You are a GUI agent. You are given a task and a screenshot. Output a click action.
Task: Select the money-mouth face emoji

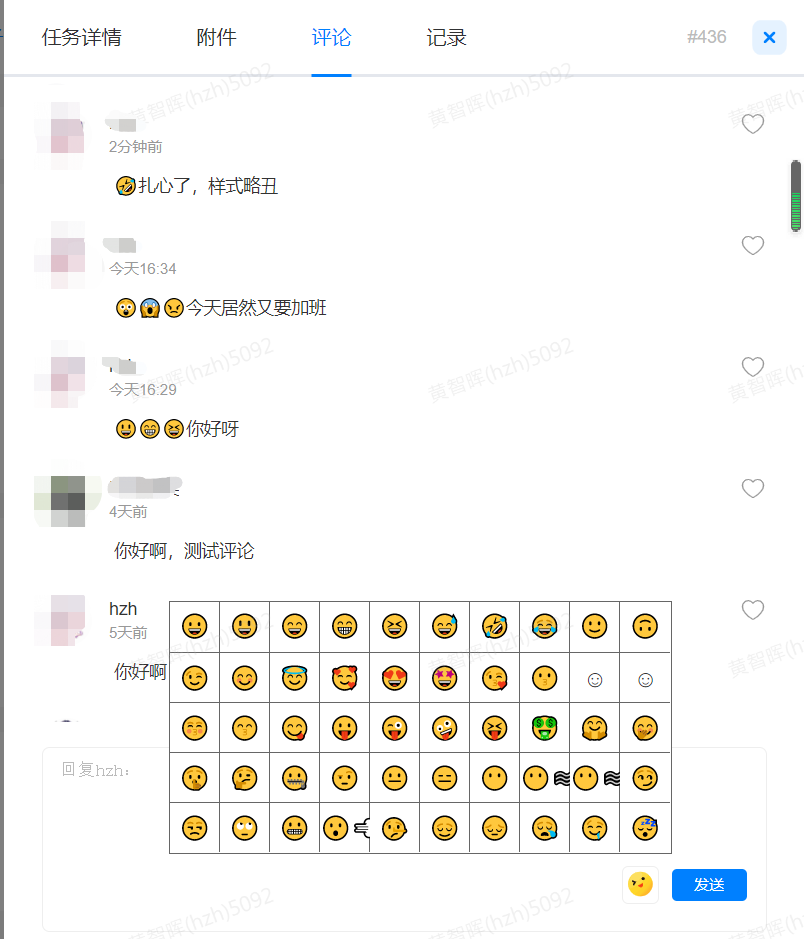tap(544, 728)
